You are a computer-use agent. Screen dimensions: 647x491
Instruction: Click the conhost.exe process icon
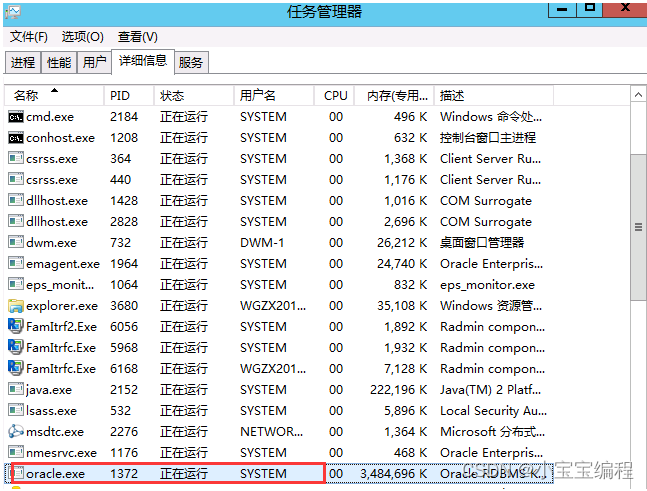tap(16, 138)
